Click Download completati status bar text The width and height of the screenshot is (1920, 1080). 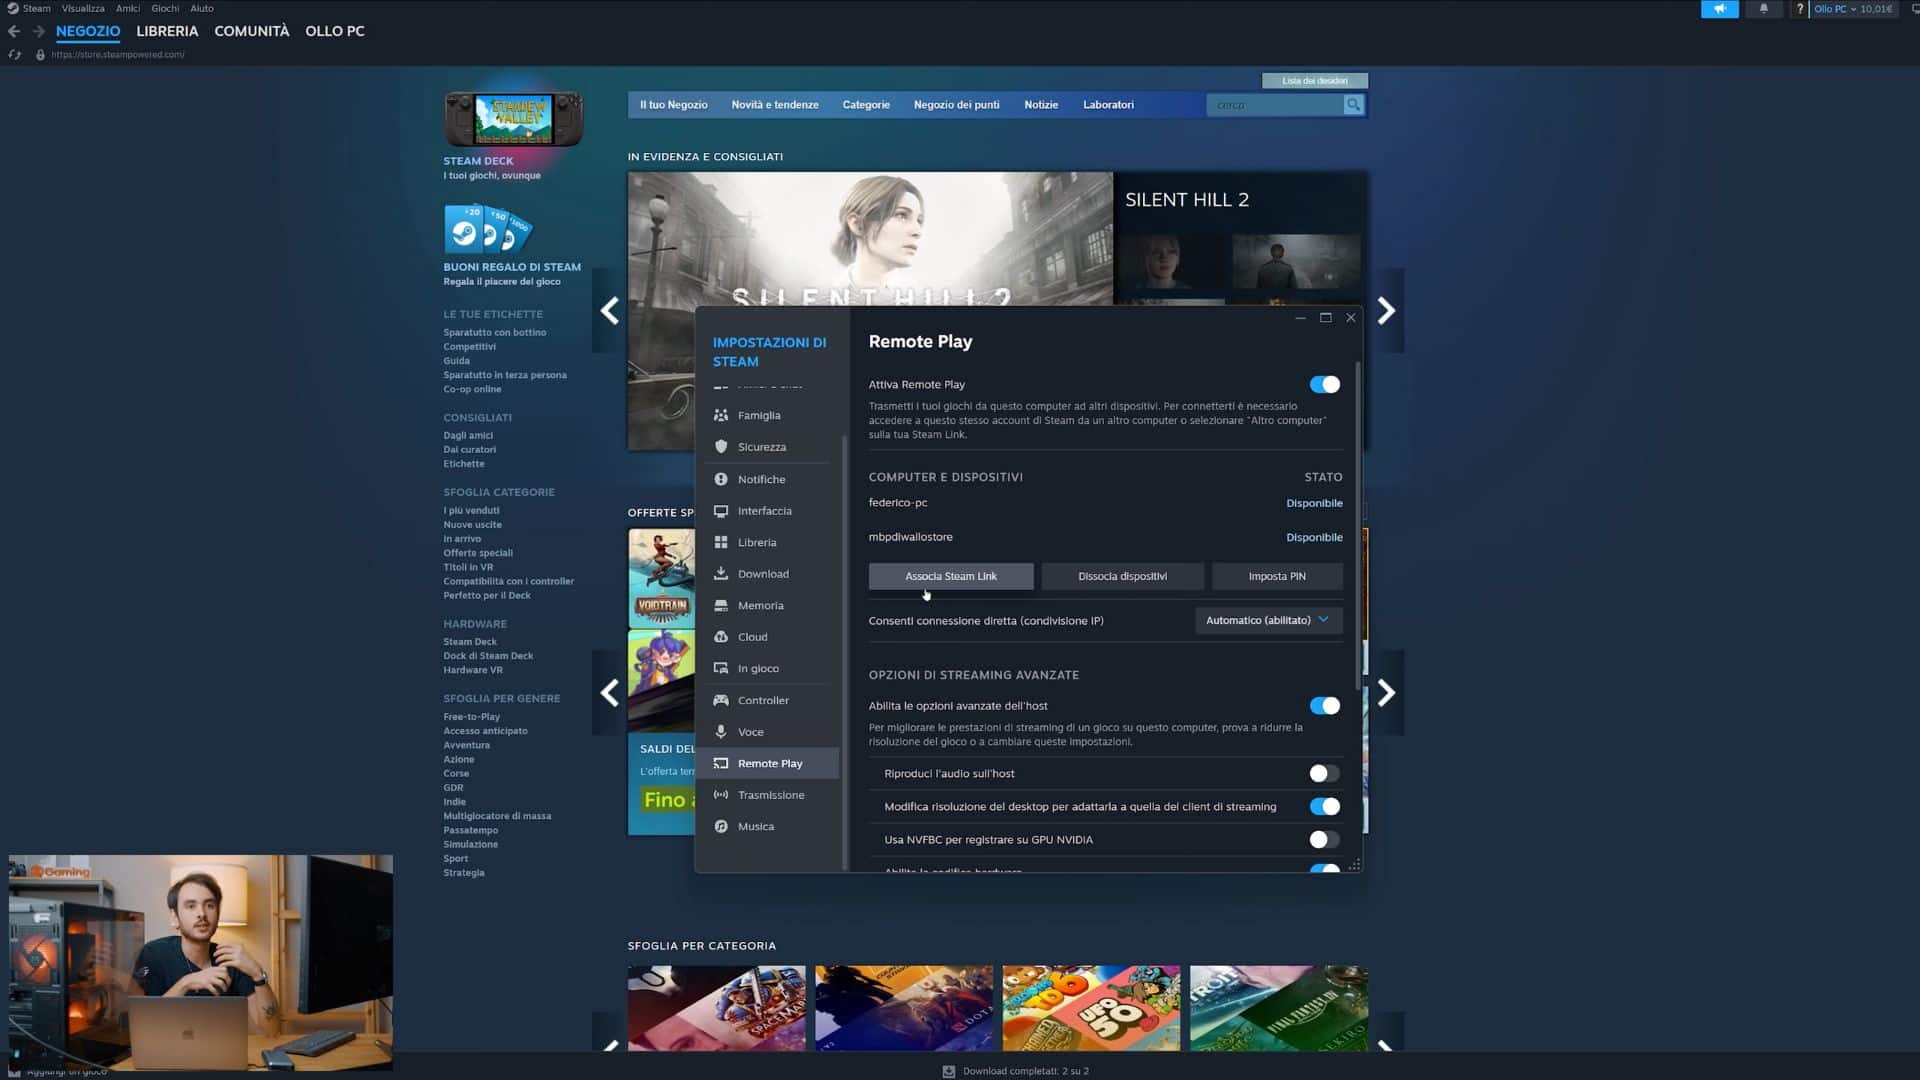(x=1025, y=1071)
